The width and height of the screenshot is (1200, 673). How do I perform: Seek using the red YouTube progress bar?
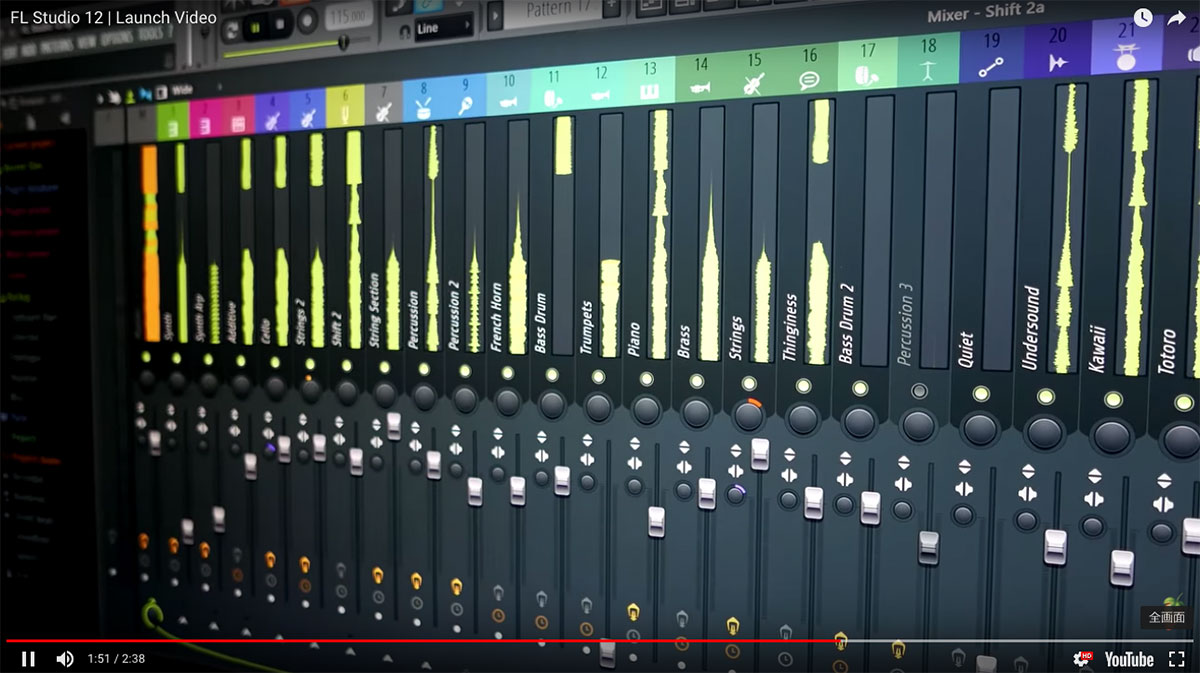click(x=424, y=641)
